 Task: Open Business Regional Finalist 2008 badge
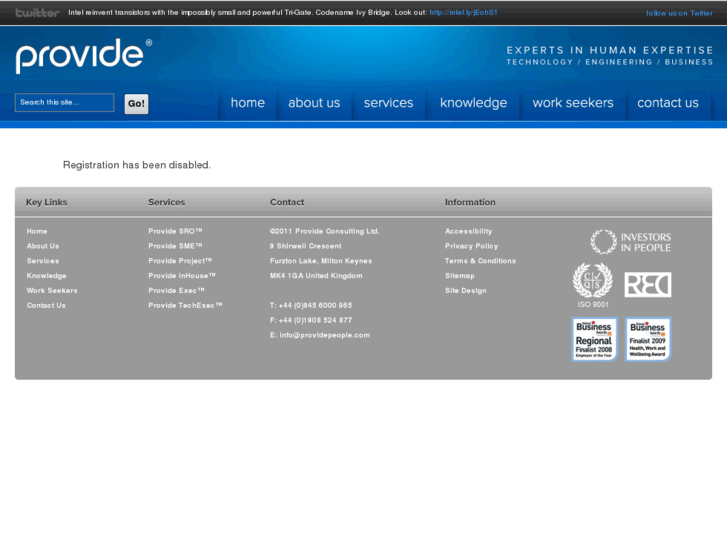click(594, 340)
